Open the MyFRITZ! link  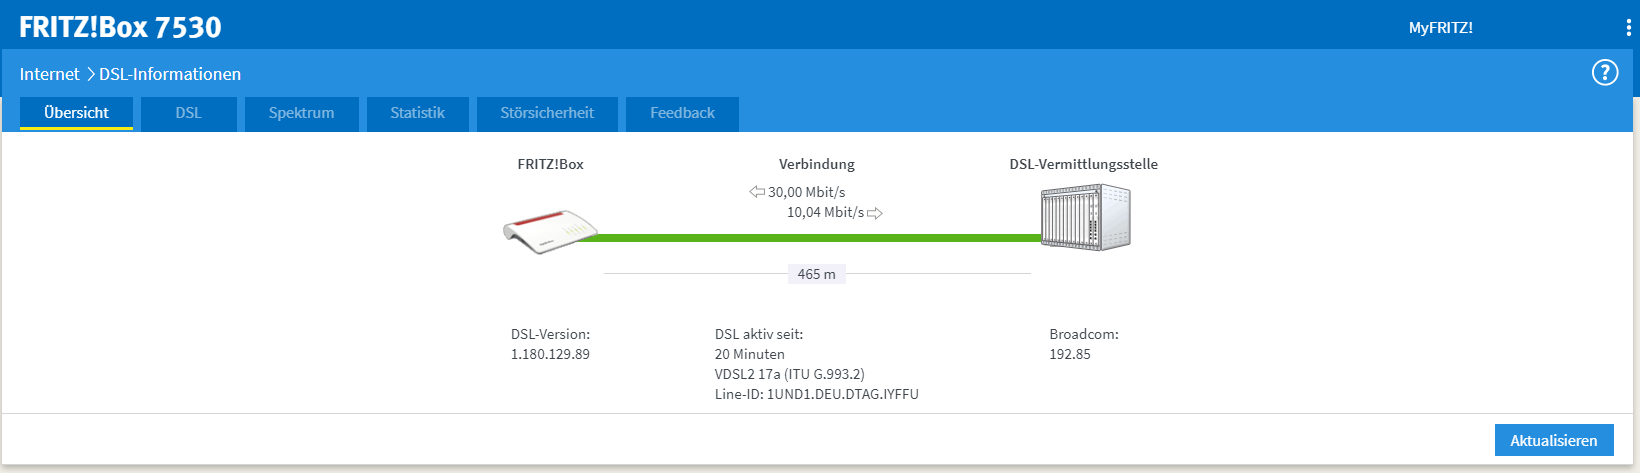(1440, 28)
